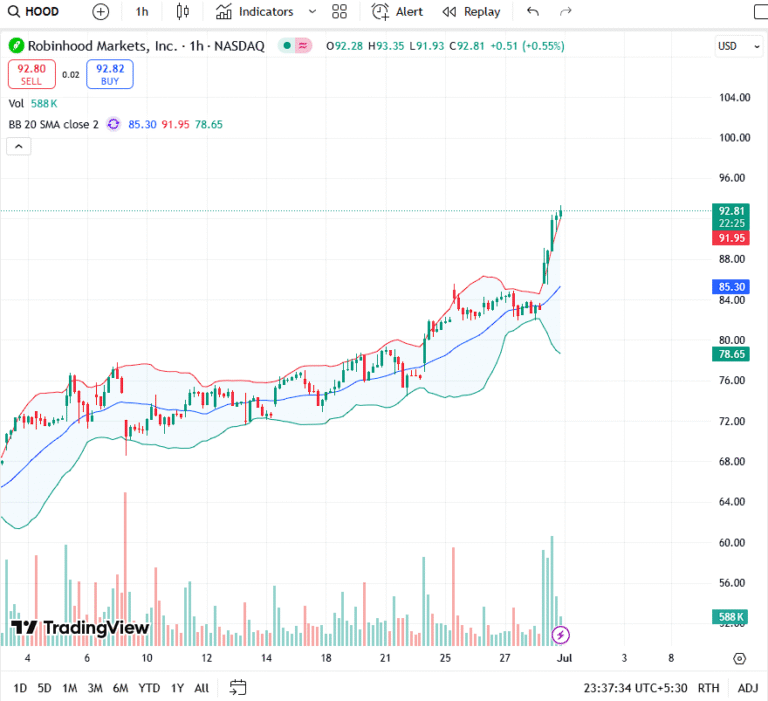This screenshot has width=768, height=701.
Task: Toggle the RTH session setting
Action: click(708, 688)
